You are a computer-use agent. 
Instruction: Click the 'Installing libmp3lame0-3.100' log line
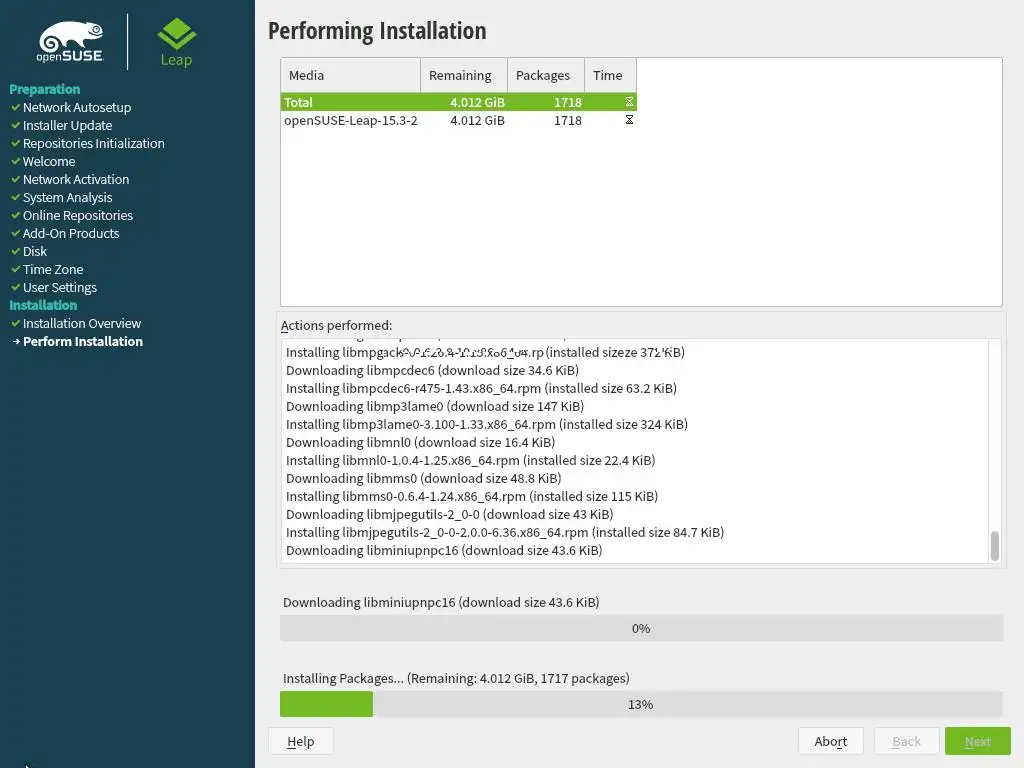coord(487,424)
